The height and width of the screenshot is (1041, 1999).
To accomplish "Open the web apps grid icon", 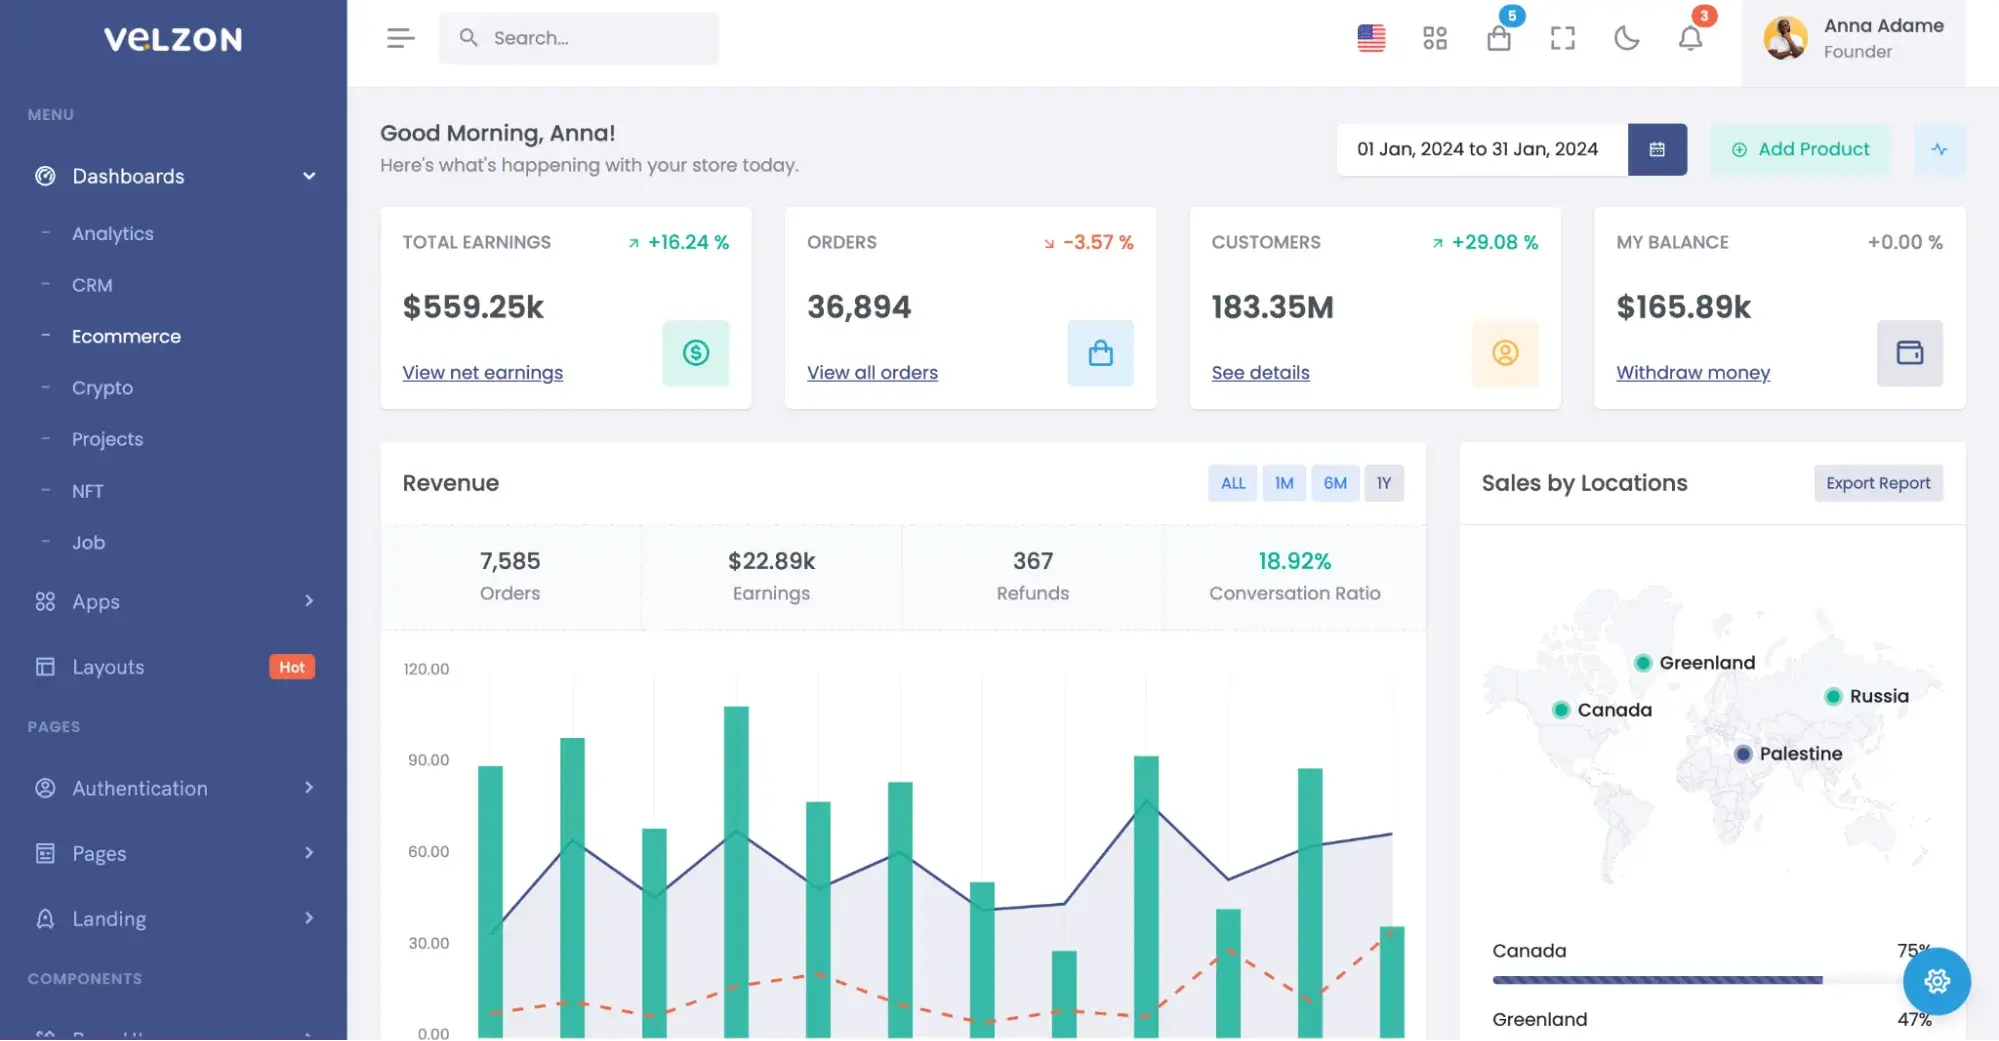I will (1435, 38).
